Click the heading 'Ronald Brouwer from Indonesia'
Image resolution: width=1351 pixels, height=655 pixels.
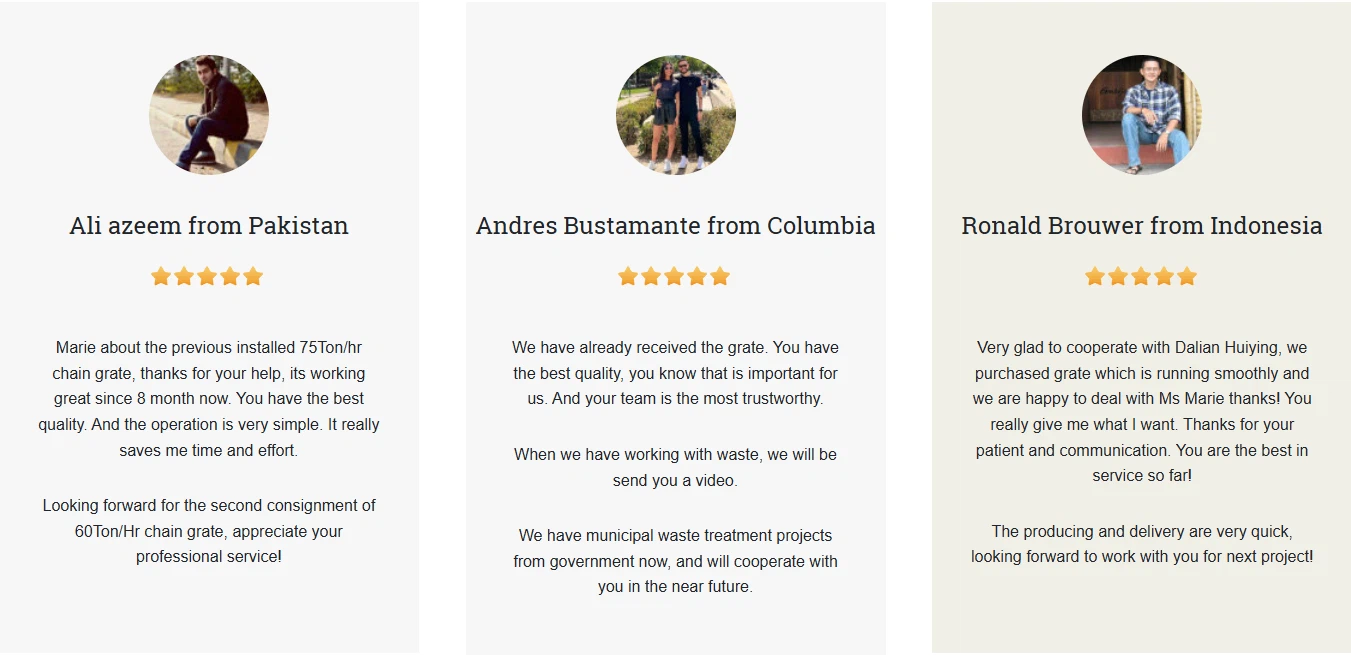click(x=1141, y=226)
